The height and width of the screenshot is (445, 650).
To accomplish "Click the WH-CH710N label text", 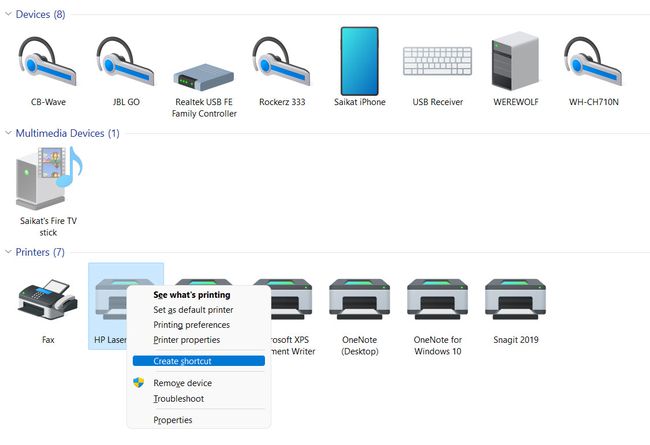I will [593, 102].
